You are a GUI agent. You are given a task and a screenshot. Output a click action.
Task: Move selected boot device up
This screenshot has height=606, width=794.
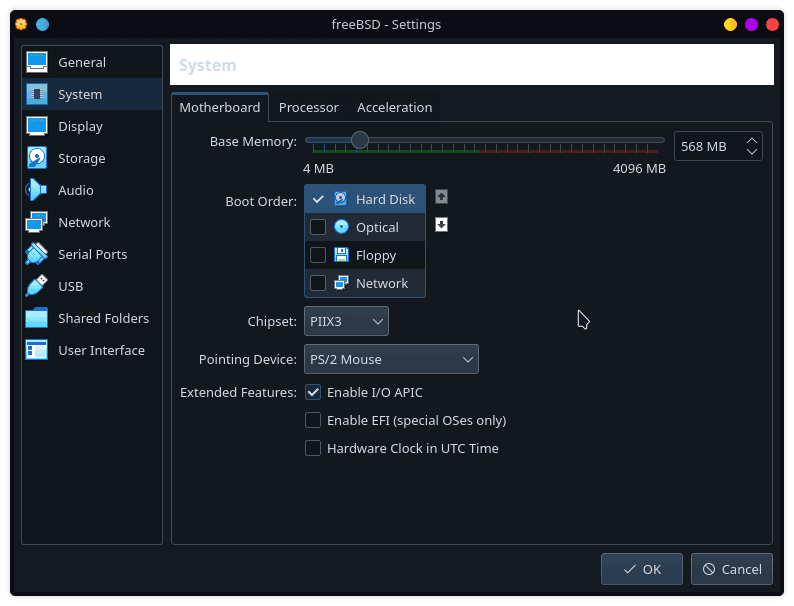pyautogui.click(x=442, y=196)
